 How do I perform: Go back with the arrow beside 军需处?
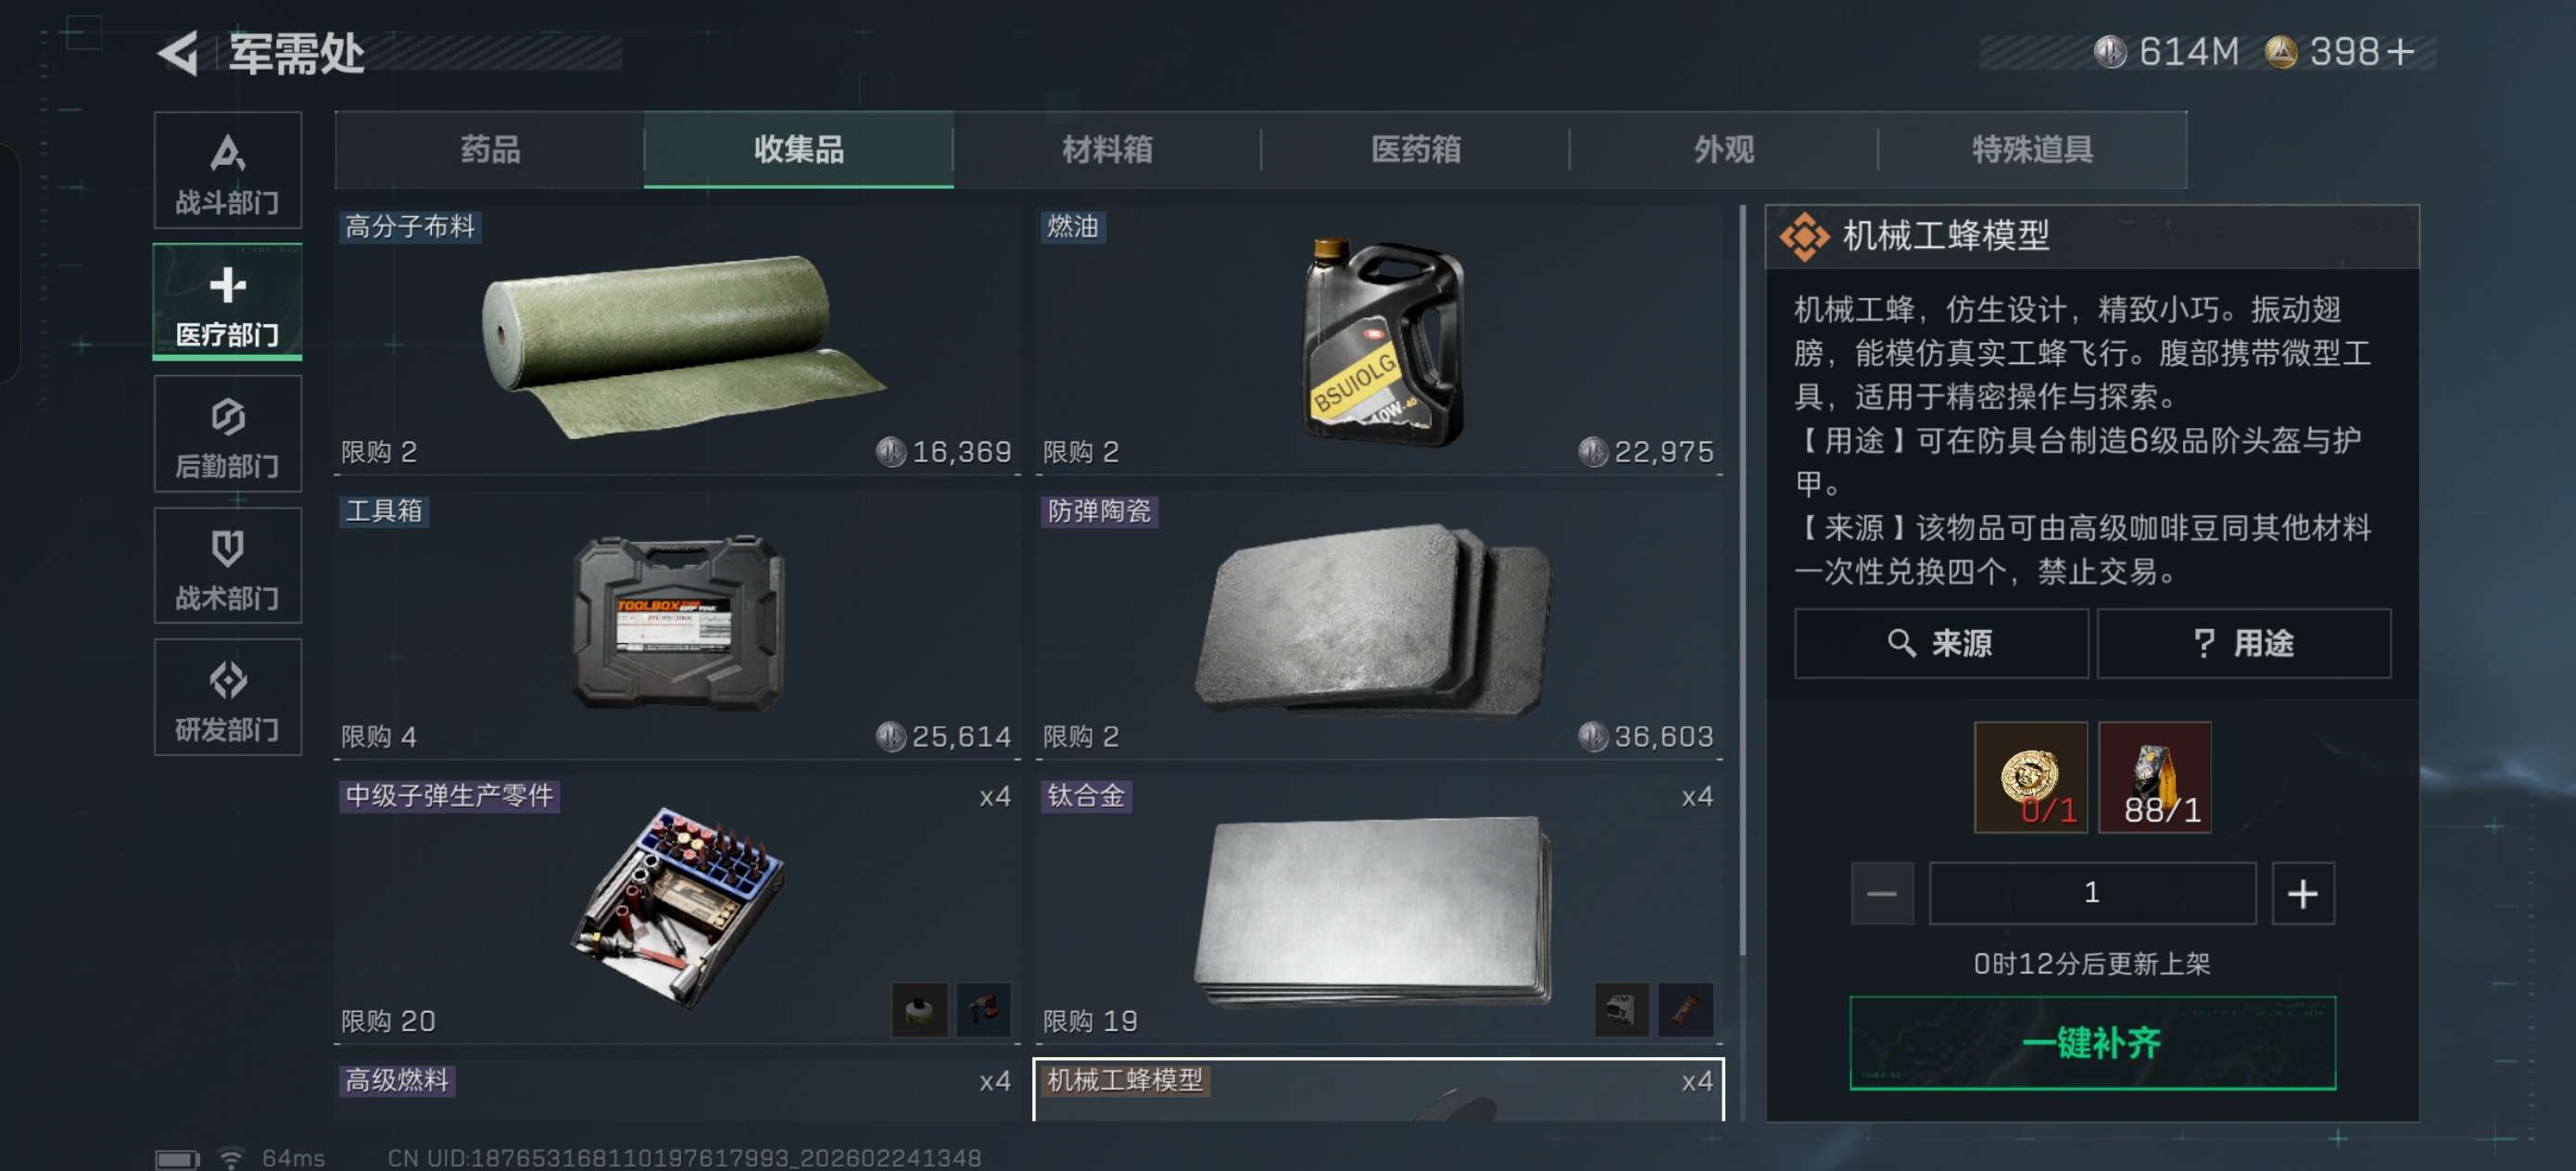click(180, 53)
